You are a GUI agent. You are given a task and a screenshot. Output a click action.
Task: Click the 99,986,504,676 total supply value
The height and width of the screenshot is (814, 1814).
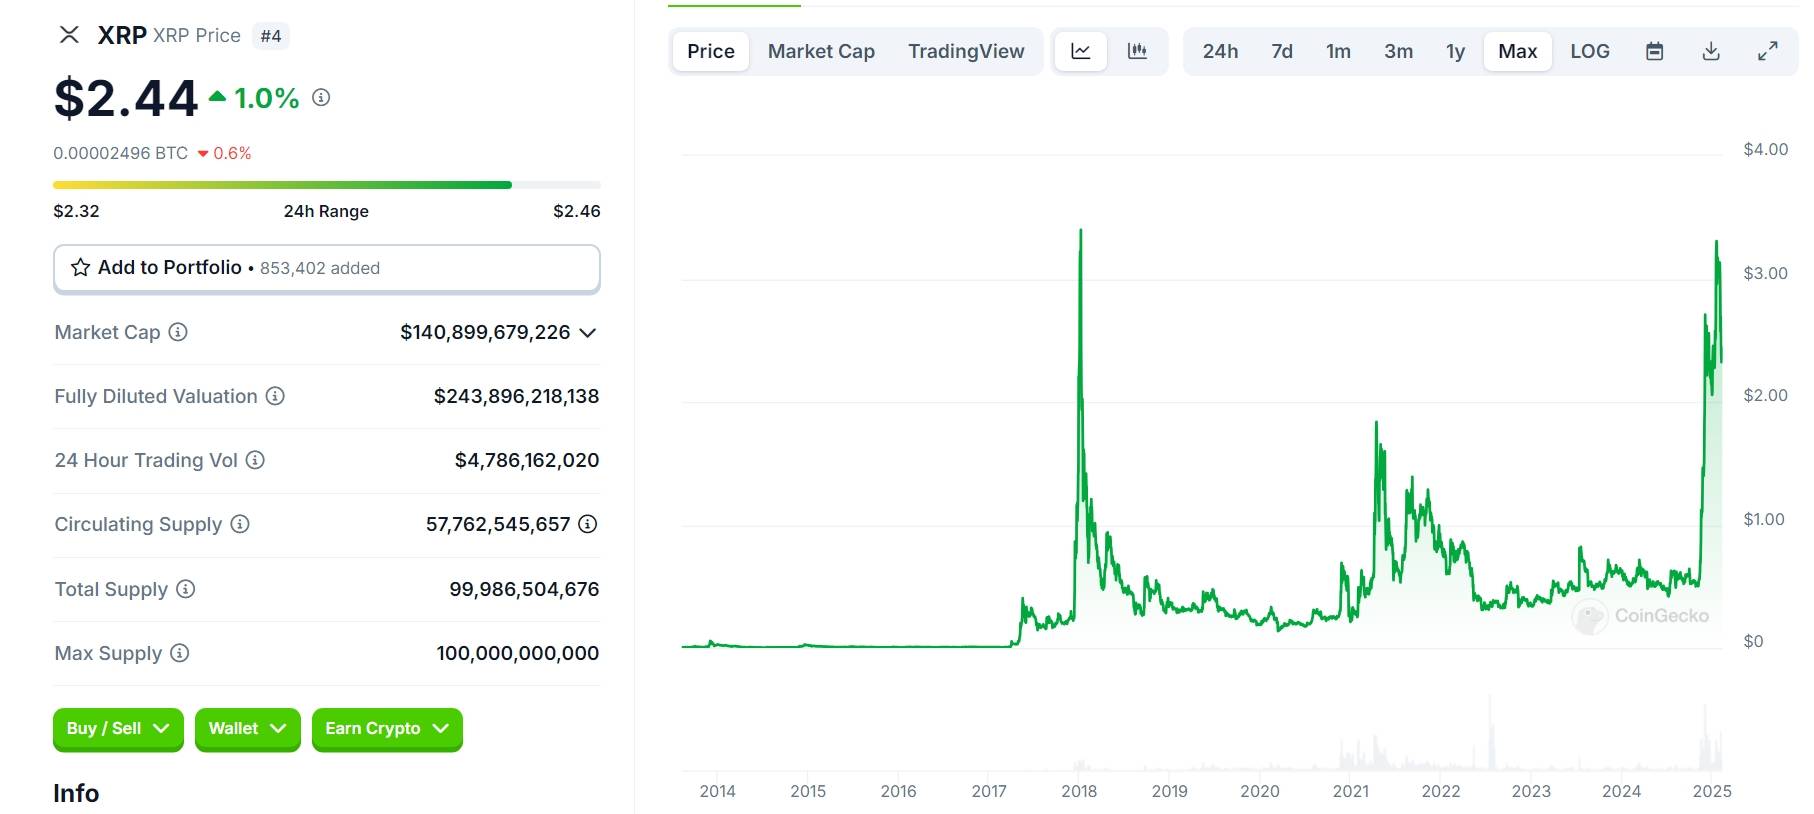(x=524, y=589)
